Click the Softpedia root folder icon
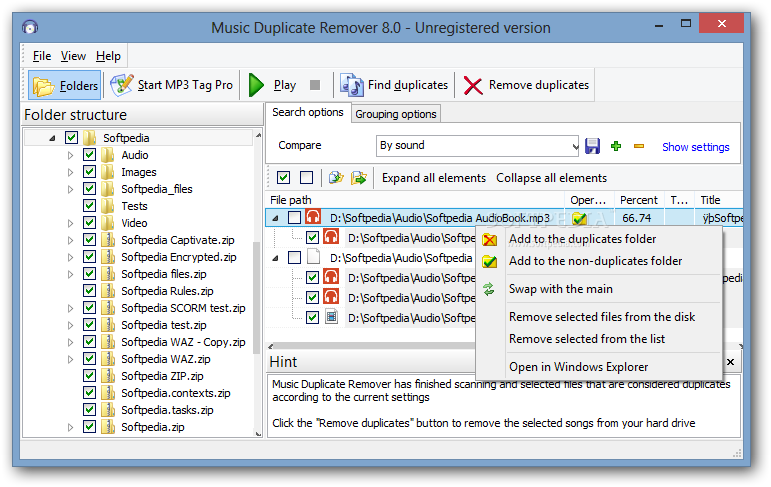Screen dimensions: 771x487 pyautogui.click(x=89, y=138)
